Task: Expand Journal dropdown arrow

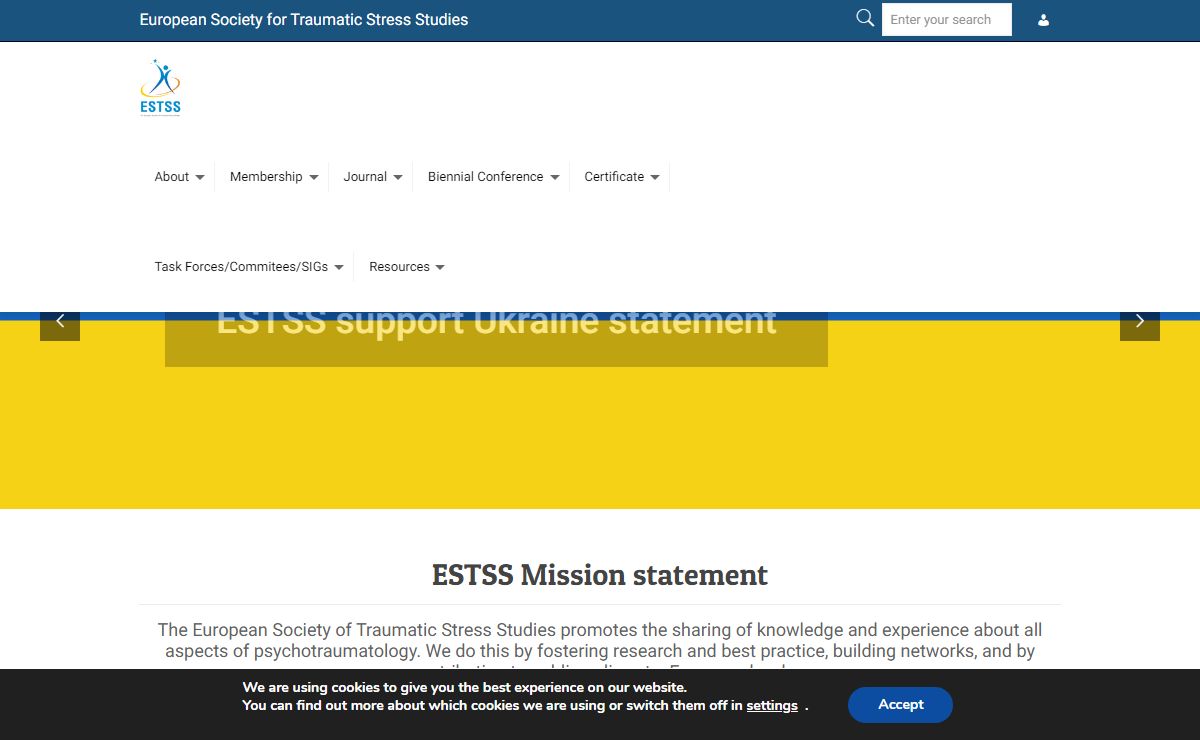Action: click(398, 178)
